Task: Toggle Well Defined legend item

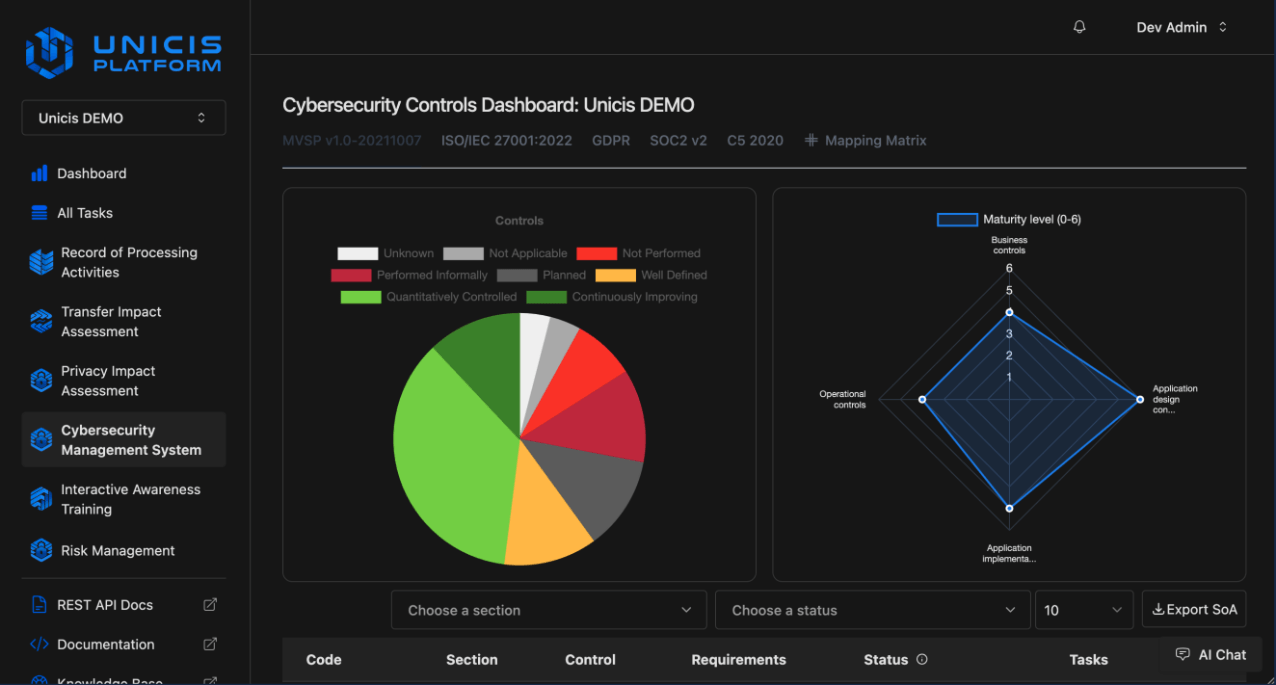Action: pyautogui.click(x=651, y=275)
